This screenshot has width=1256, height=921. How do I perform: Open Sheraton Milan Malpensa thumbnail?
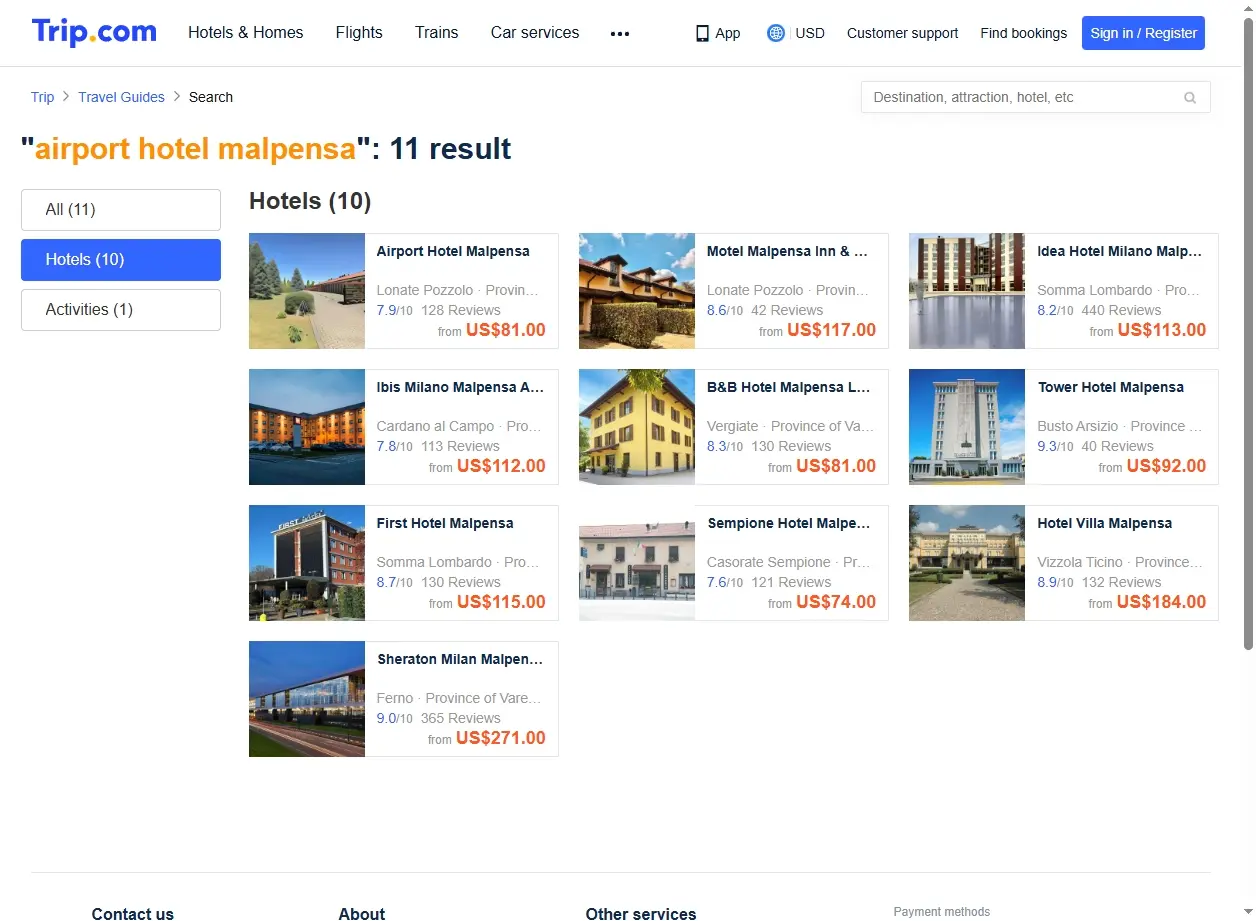click(x=307, y=699)
